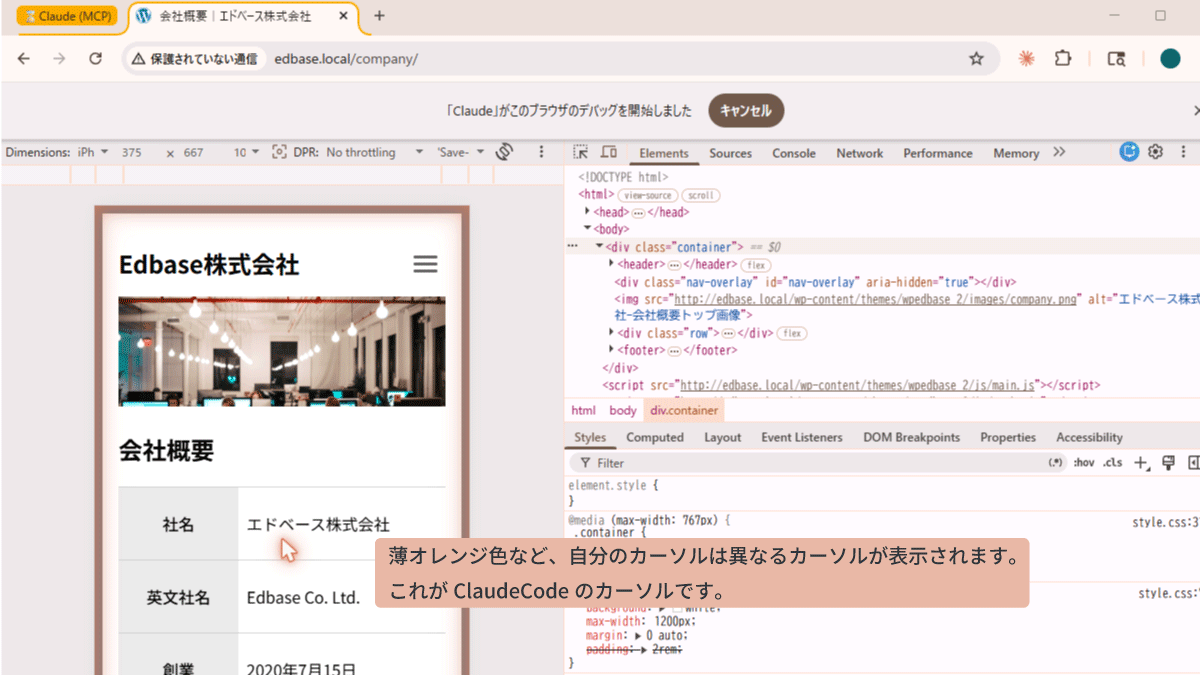Click the scroll badge next to html

(700, 195)
